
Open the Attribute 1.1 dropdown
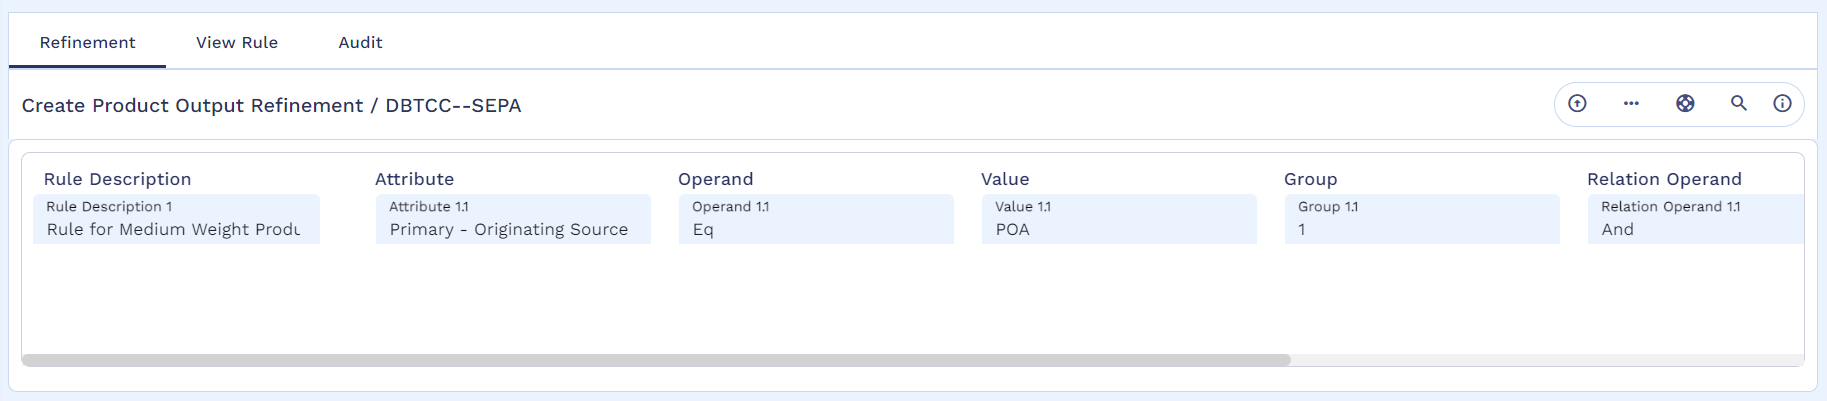(x=513, y=219)
